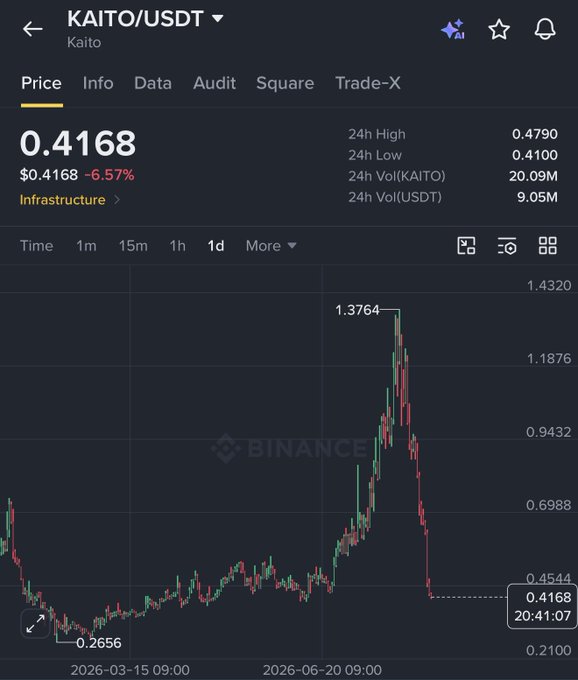Switch to the Square tab

285,83
